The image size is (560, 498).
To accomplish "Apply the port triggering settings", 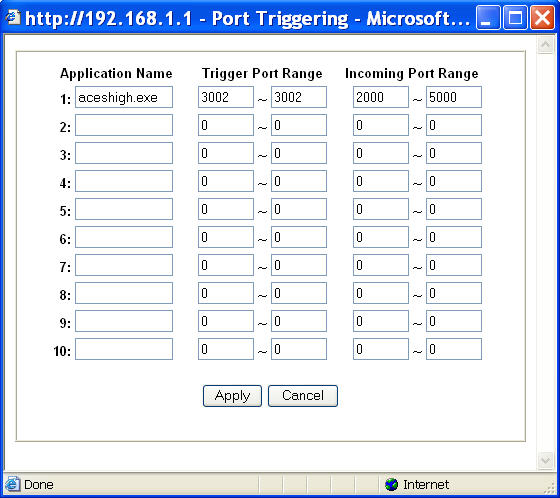I will click(x=232, y=395).
